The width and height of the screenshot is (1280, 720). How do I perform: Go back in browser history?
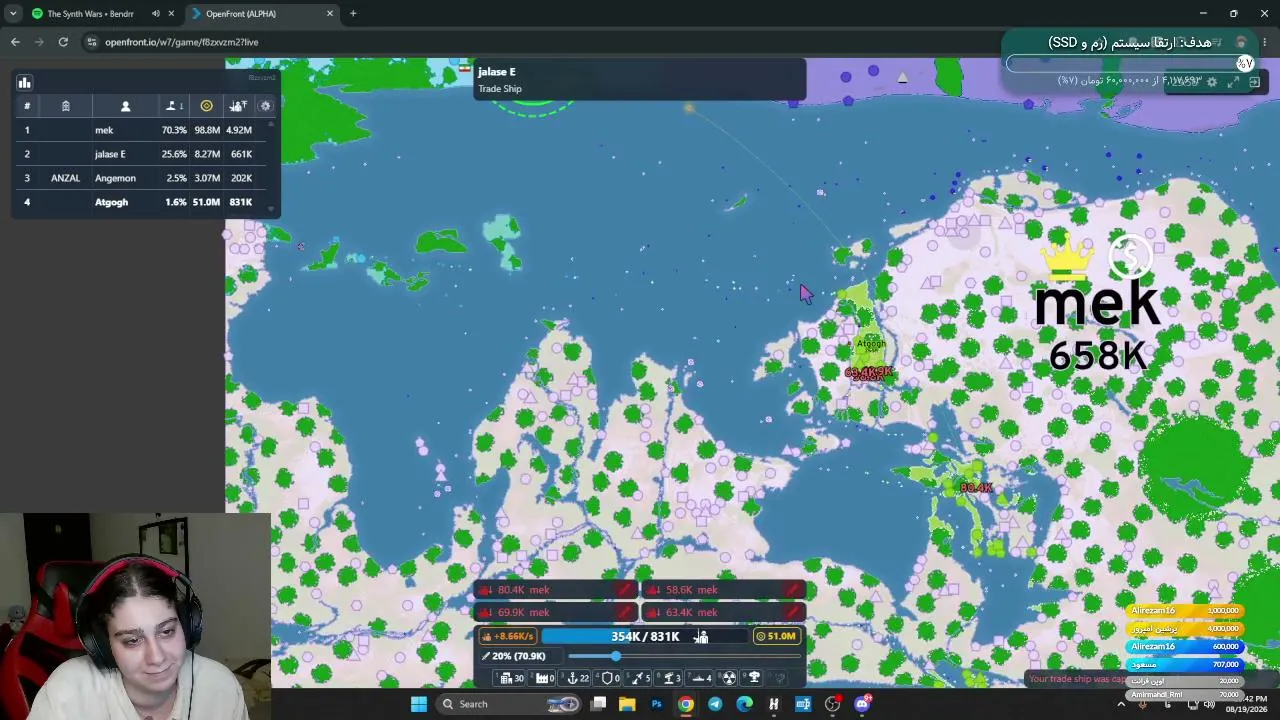[x=15, y=42]
